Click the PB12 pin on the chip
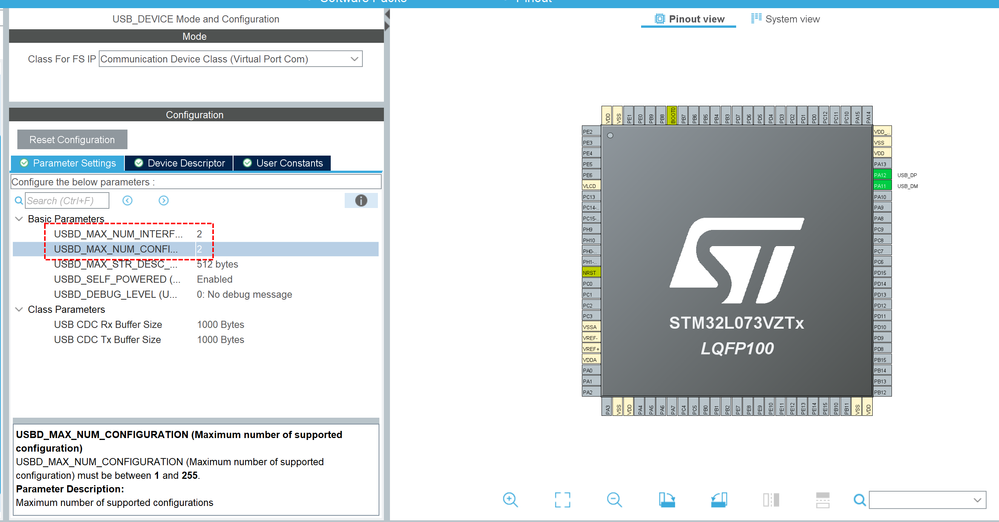Image resolution: width=999 pixels, height=522 pixels. point(882,392)
